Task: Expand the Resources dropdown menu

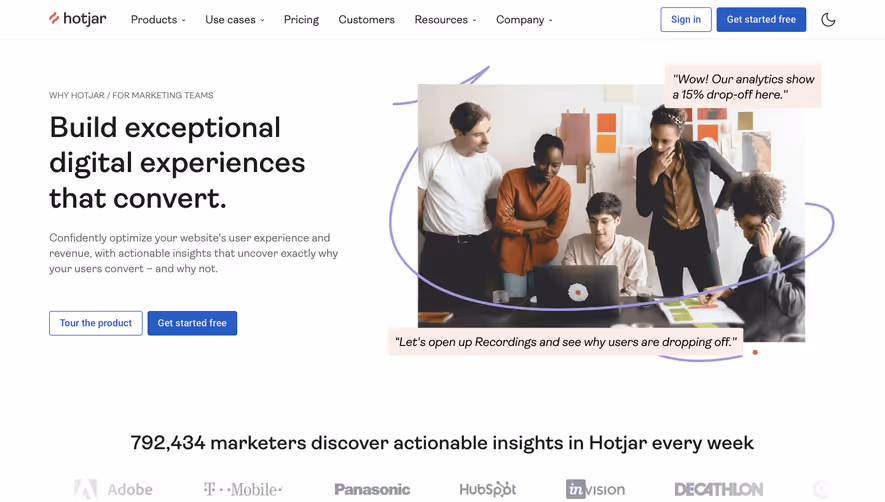Action: (445, 20)
